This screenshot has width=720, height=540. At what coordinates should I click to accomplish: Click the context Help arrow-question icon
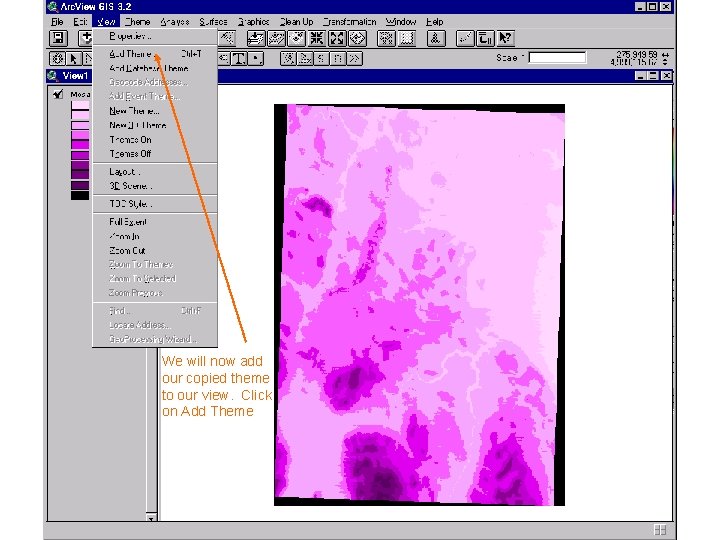[x=505, y=38]
